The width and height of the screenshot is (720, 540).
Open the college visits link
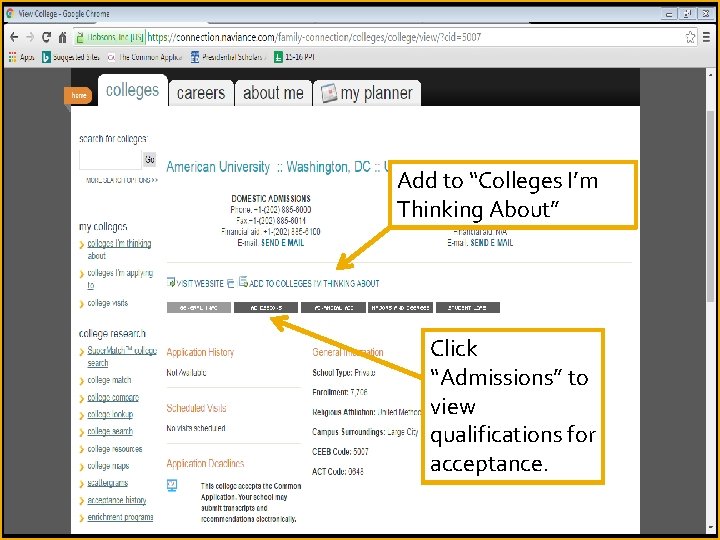pos(107,303)
